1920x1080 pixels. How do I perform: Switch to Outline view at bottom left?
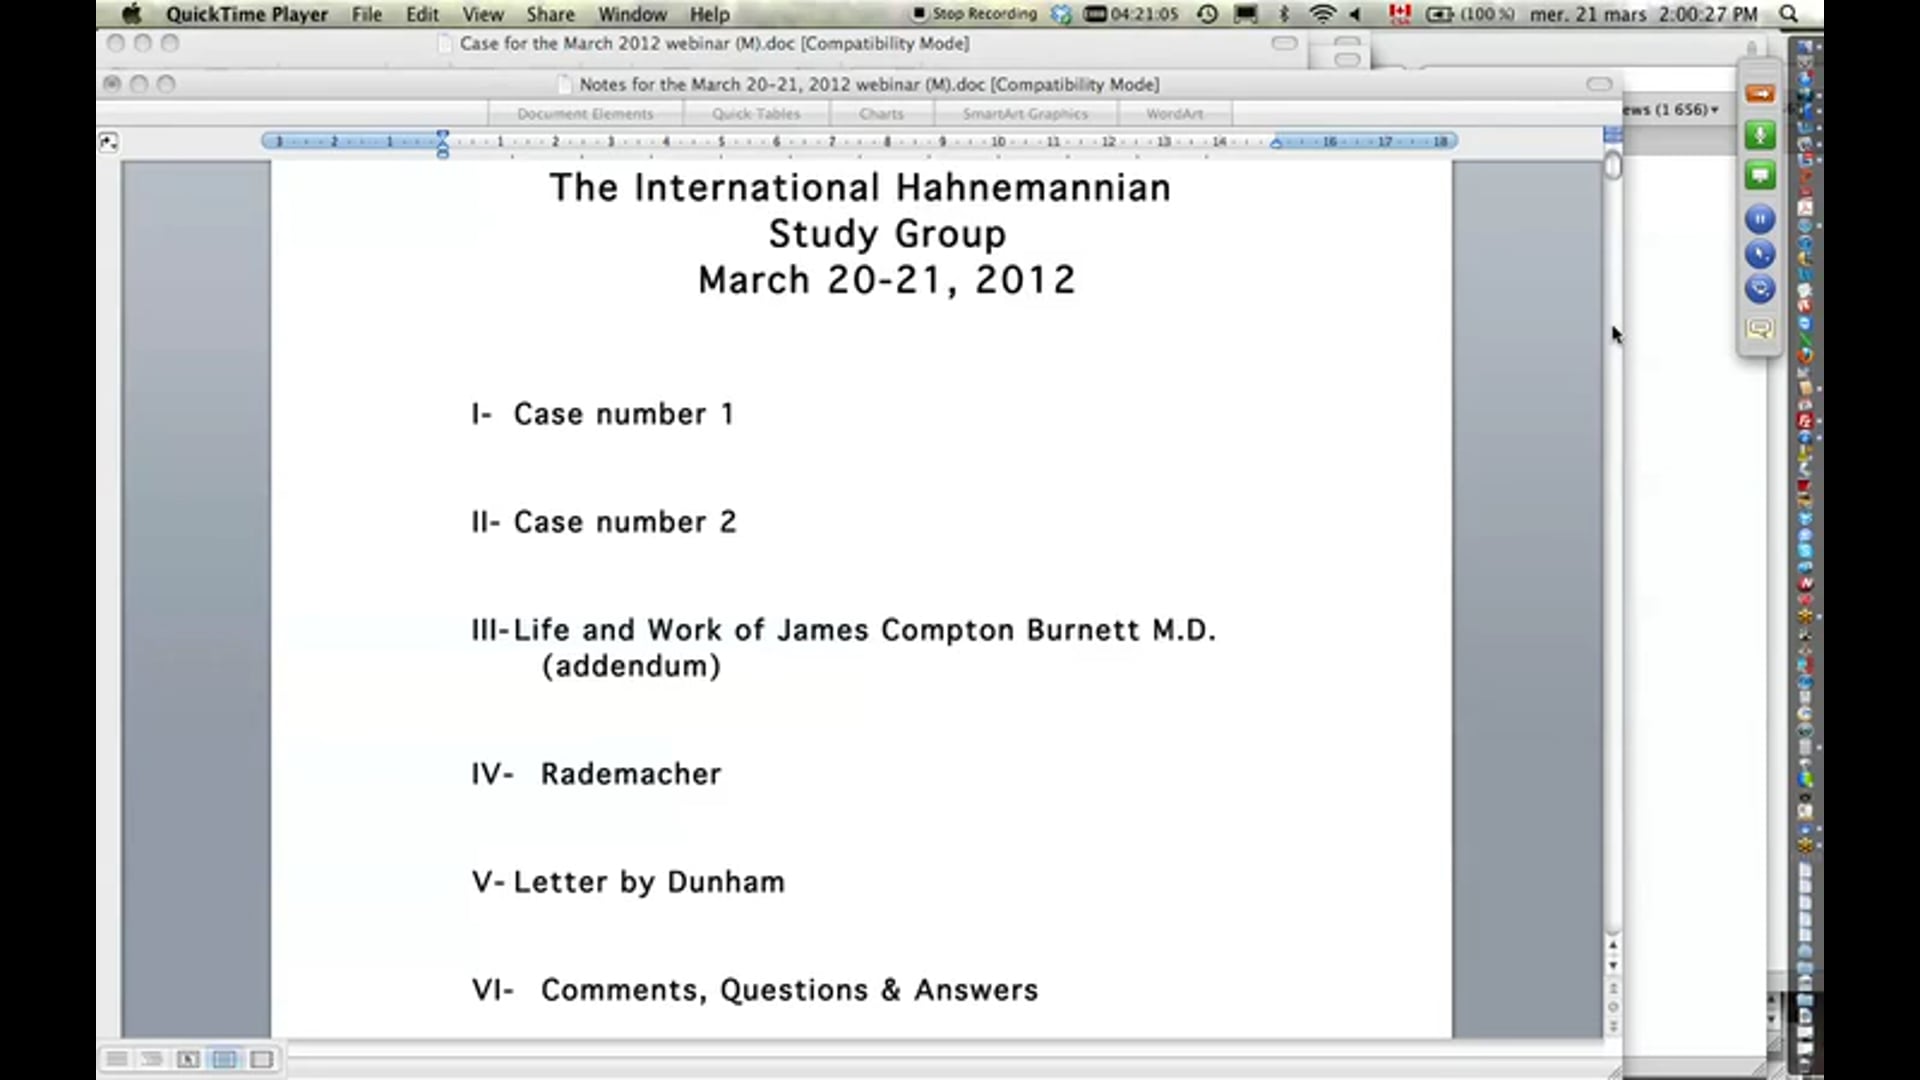click(x=152, y=1059)
